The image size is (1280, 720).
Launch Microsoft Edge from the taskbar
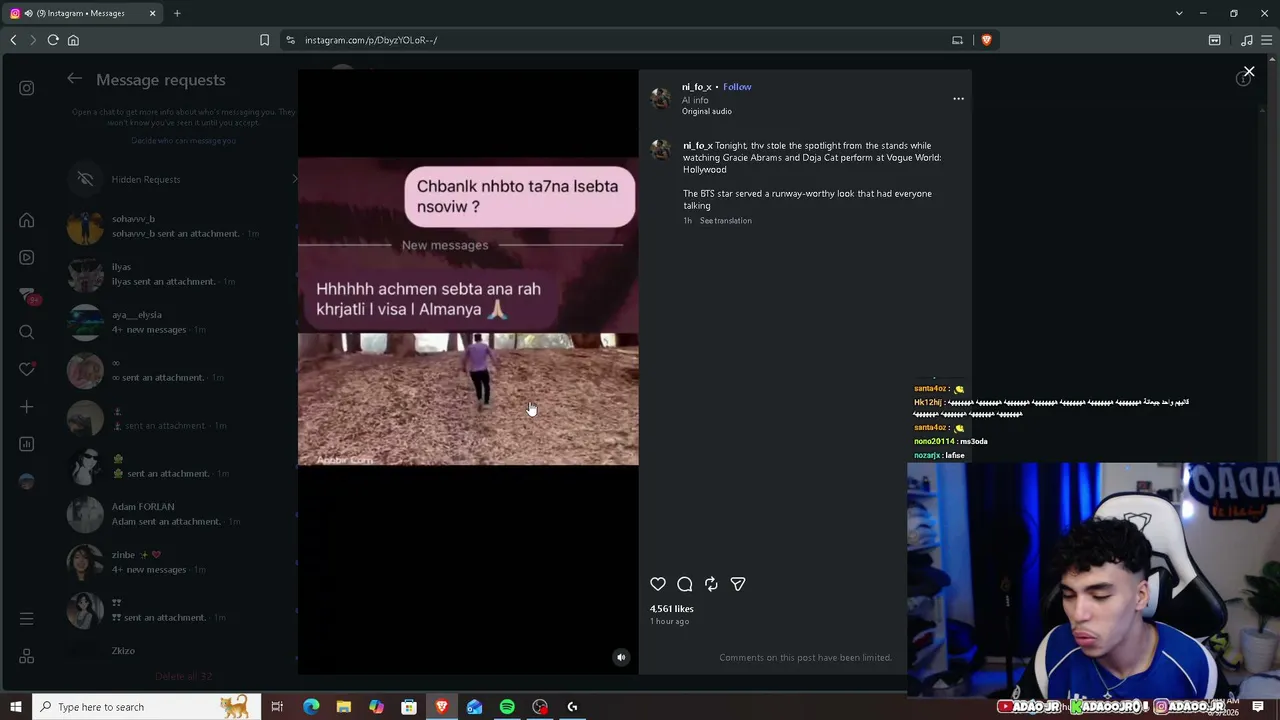tap(311, 707)
